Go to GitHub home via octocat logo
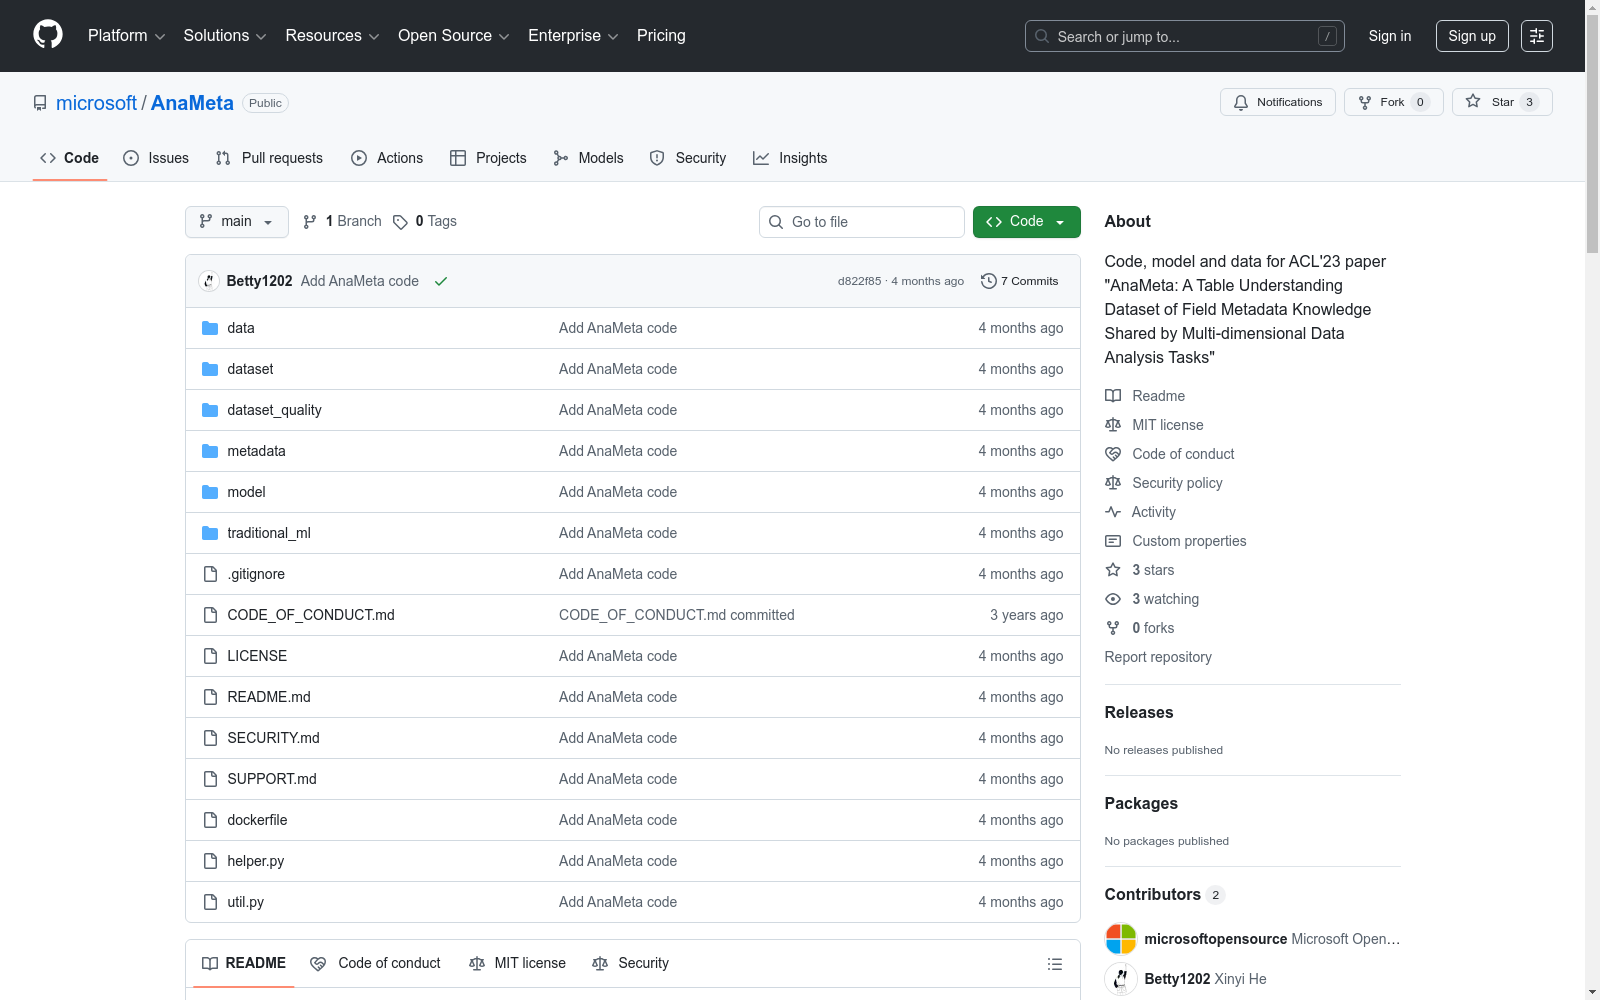Screen dimensions: 1600x1000 click(x=48, y=35)
